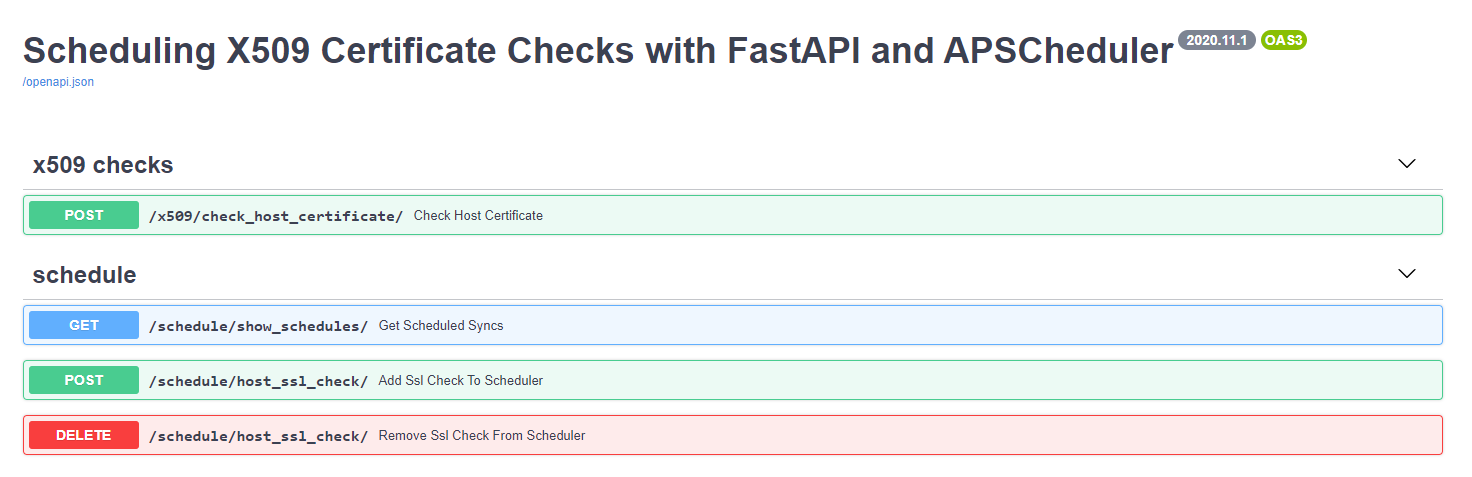1472x477 pixels.
Task: Open the /openapi.json link
Action: [58, 82]
